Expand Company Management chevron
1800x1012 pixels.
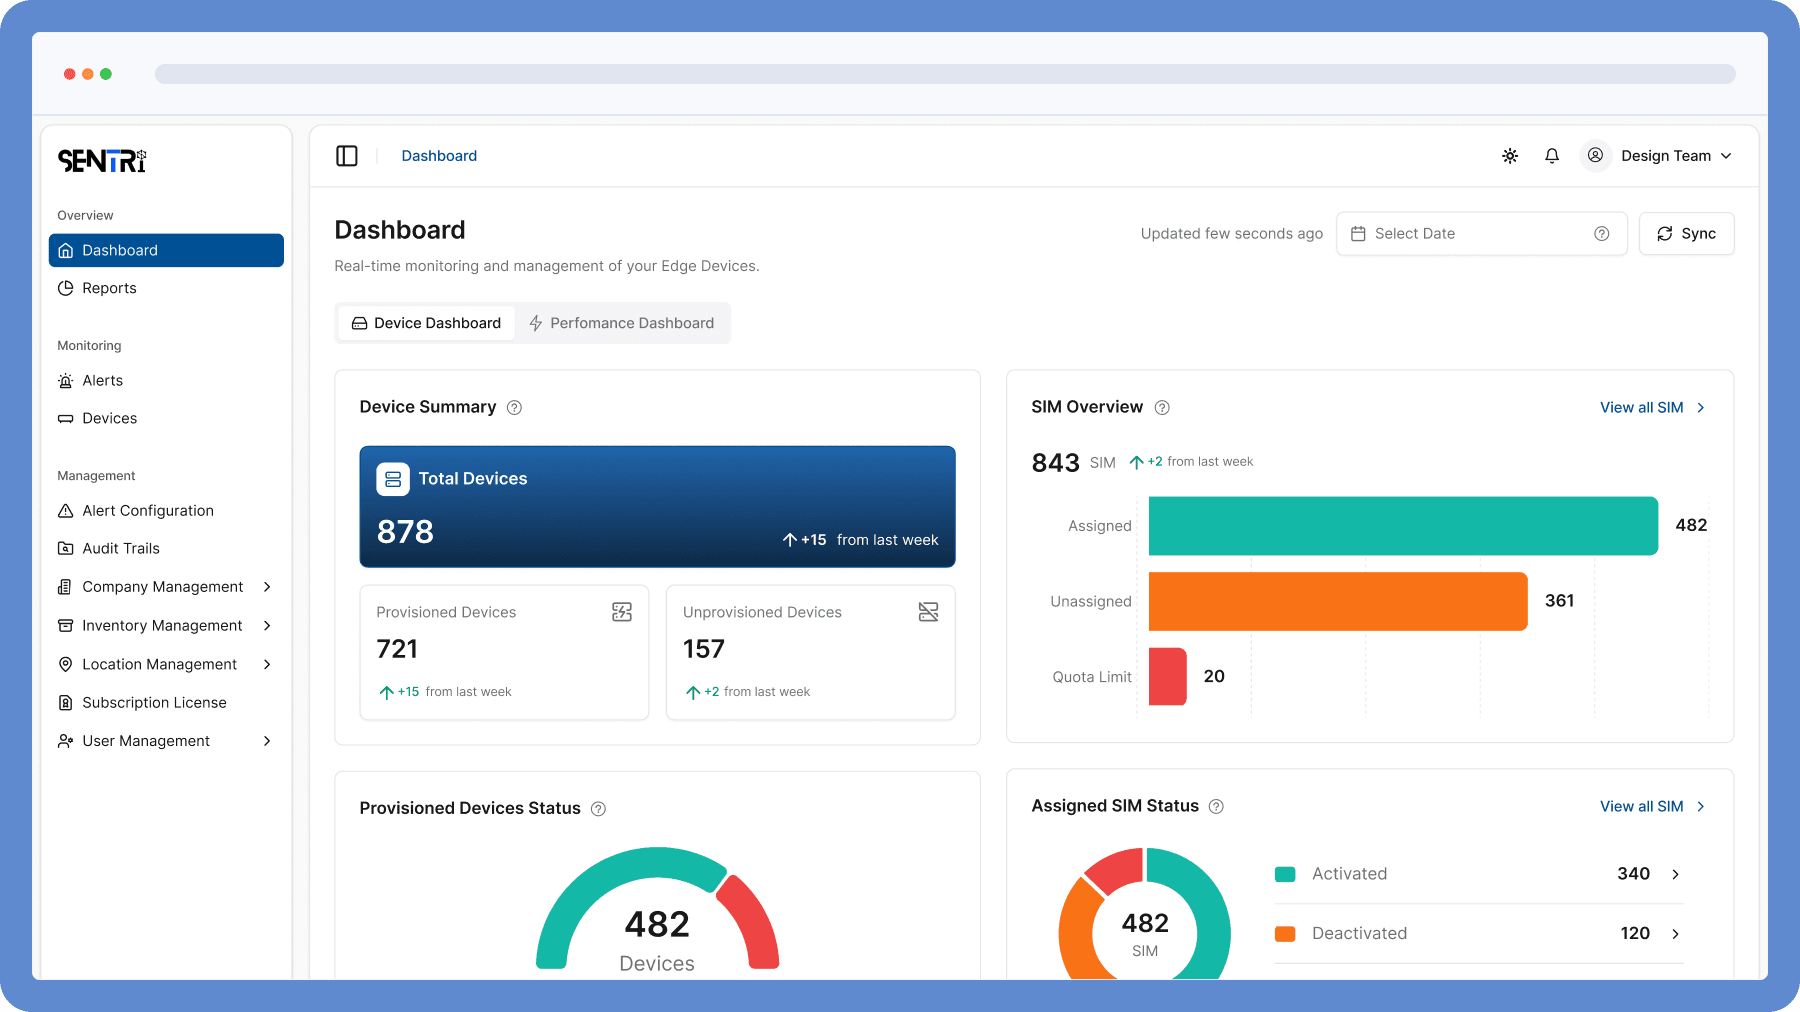coord(267,587)
